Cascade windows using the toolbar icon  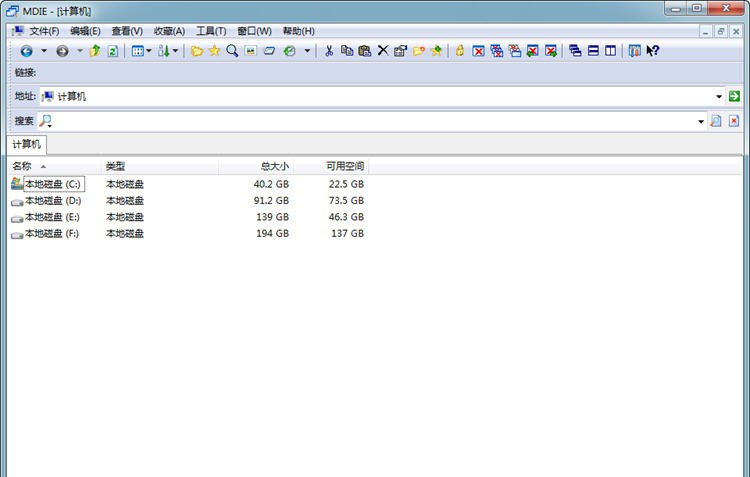[575, 51]
